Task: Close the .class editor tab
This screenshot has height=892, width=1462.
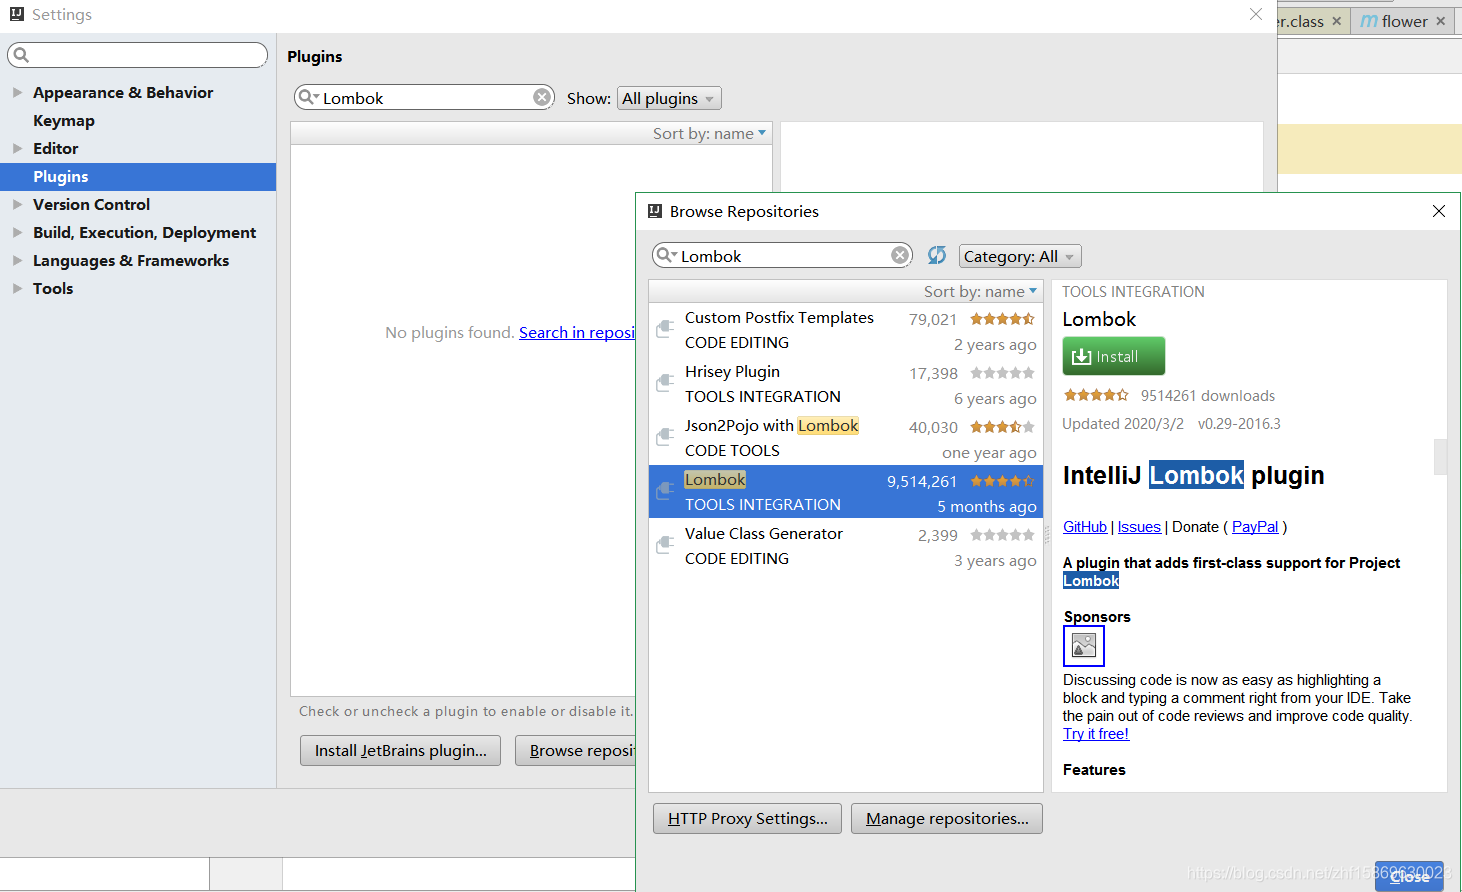Action: [1336, 21]
